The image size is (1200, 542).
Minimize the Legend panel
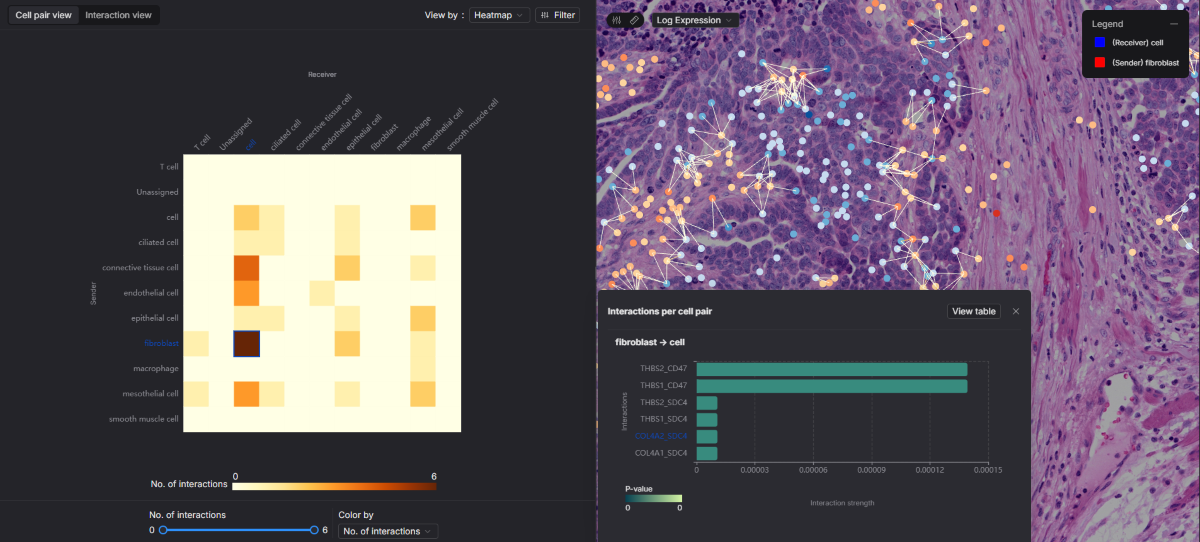(1173, 24)
